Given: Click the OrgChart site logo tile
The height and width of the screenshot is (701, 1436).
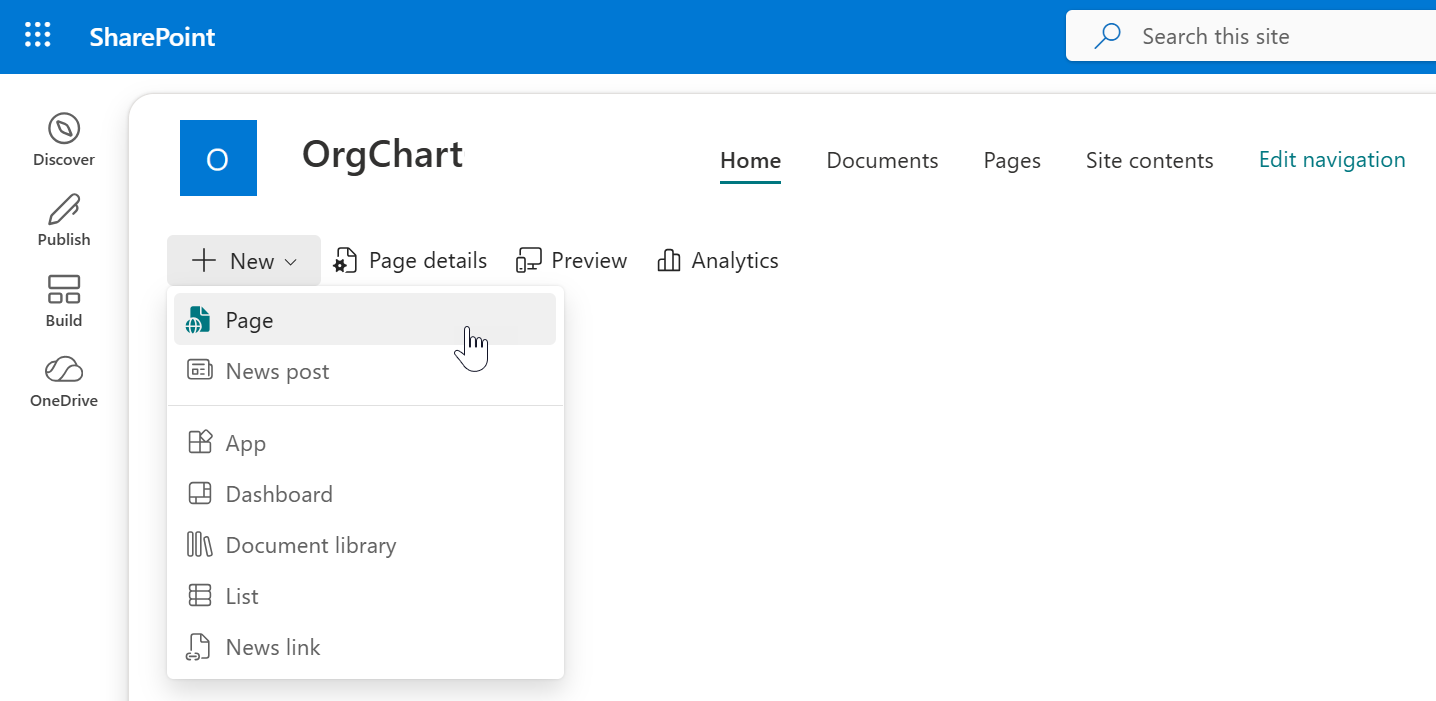Looking at the screenshot, I should point(218,158).
